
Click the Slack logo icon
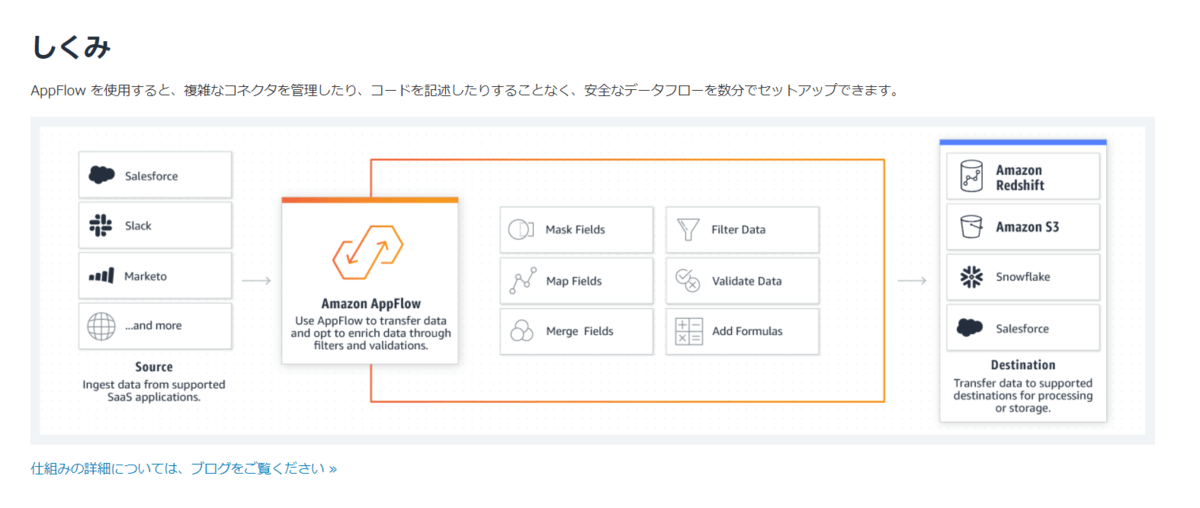coord(101,226)
